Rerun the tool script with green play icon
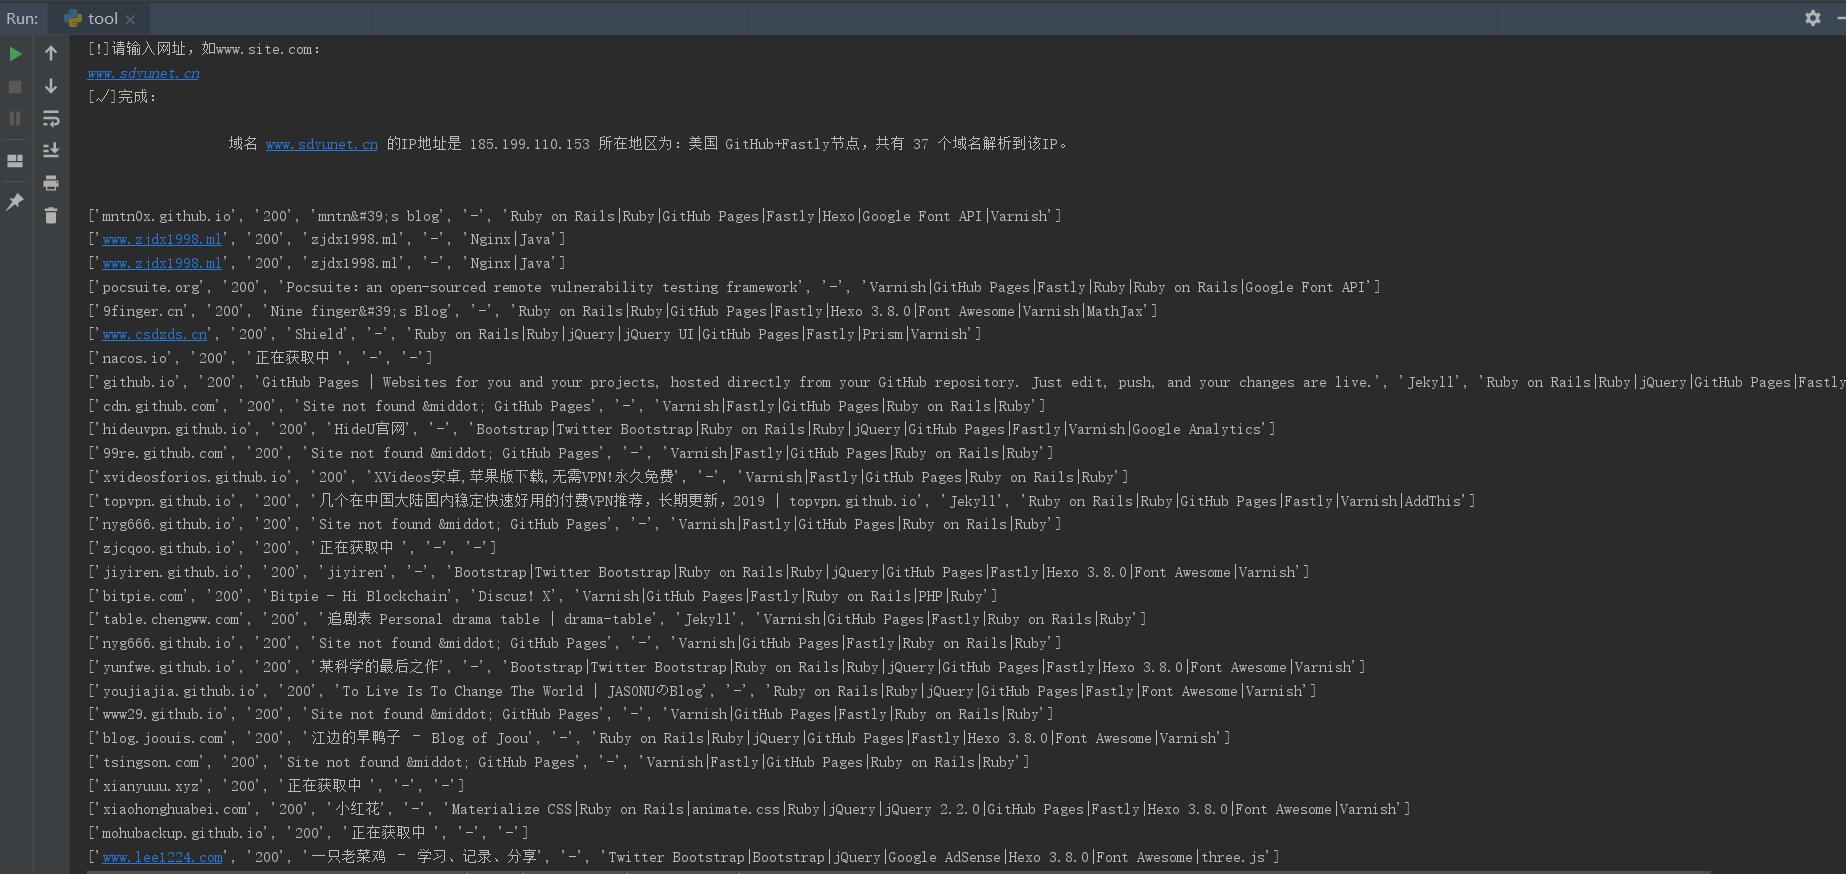 [x=15, y=54]
